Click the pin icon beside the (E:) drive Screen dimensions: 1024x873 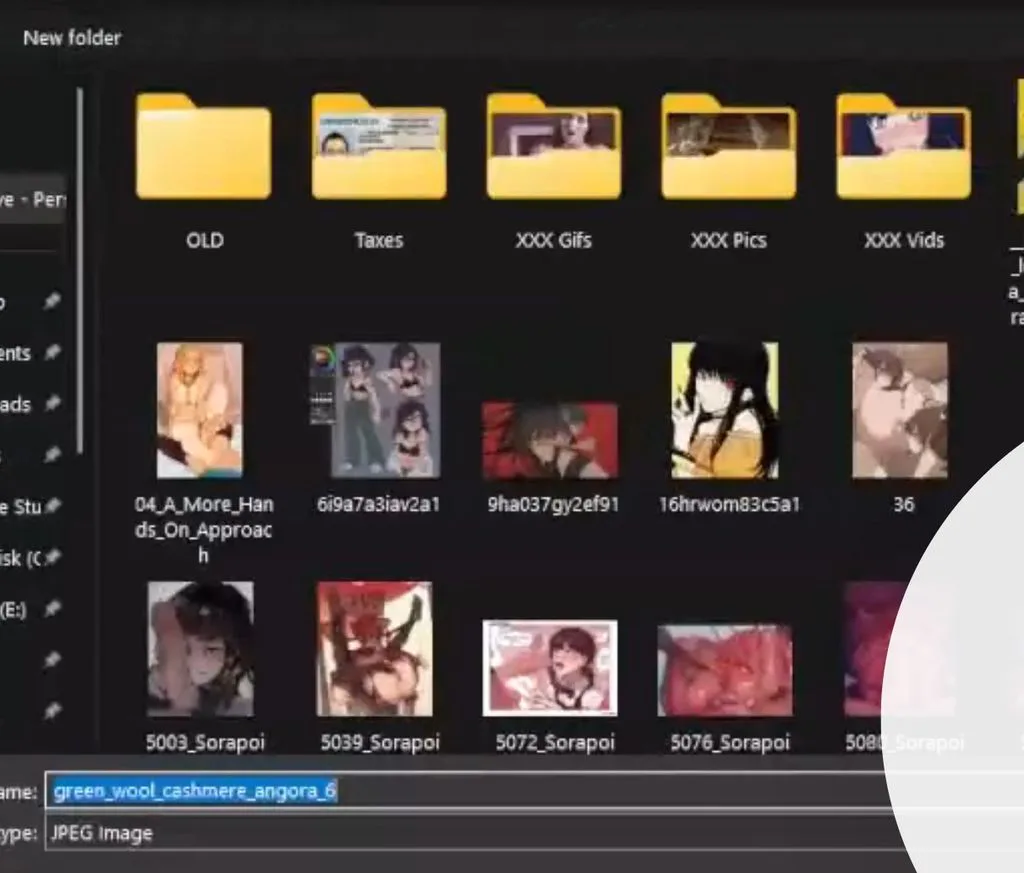click(x=52, y=609)
